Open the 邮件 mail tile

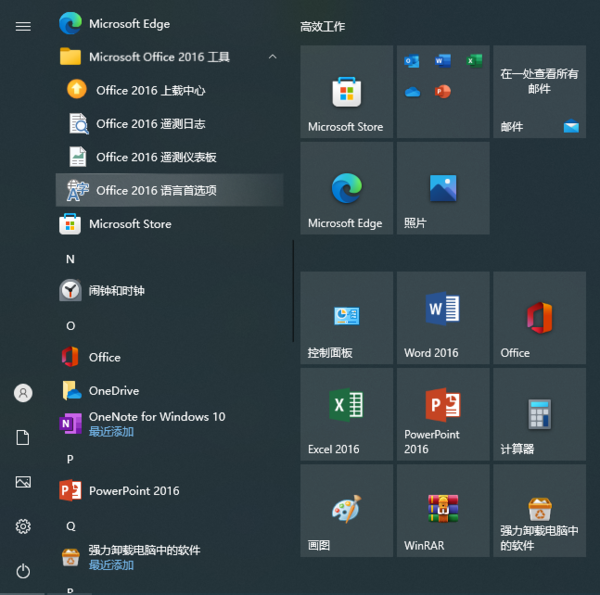(540, 91)
